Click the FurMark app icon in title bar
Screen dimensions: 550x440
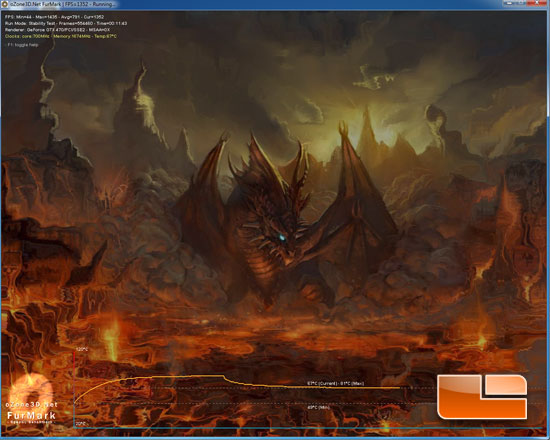5,4
